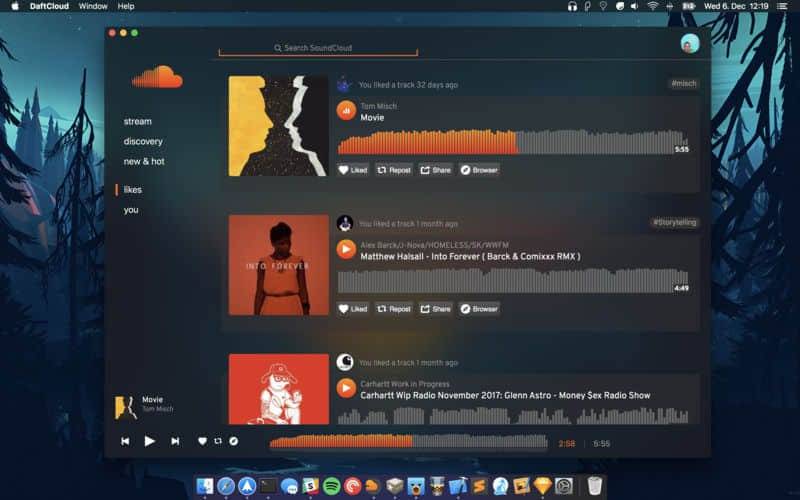Open Trash from the Dock

595,486
